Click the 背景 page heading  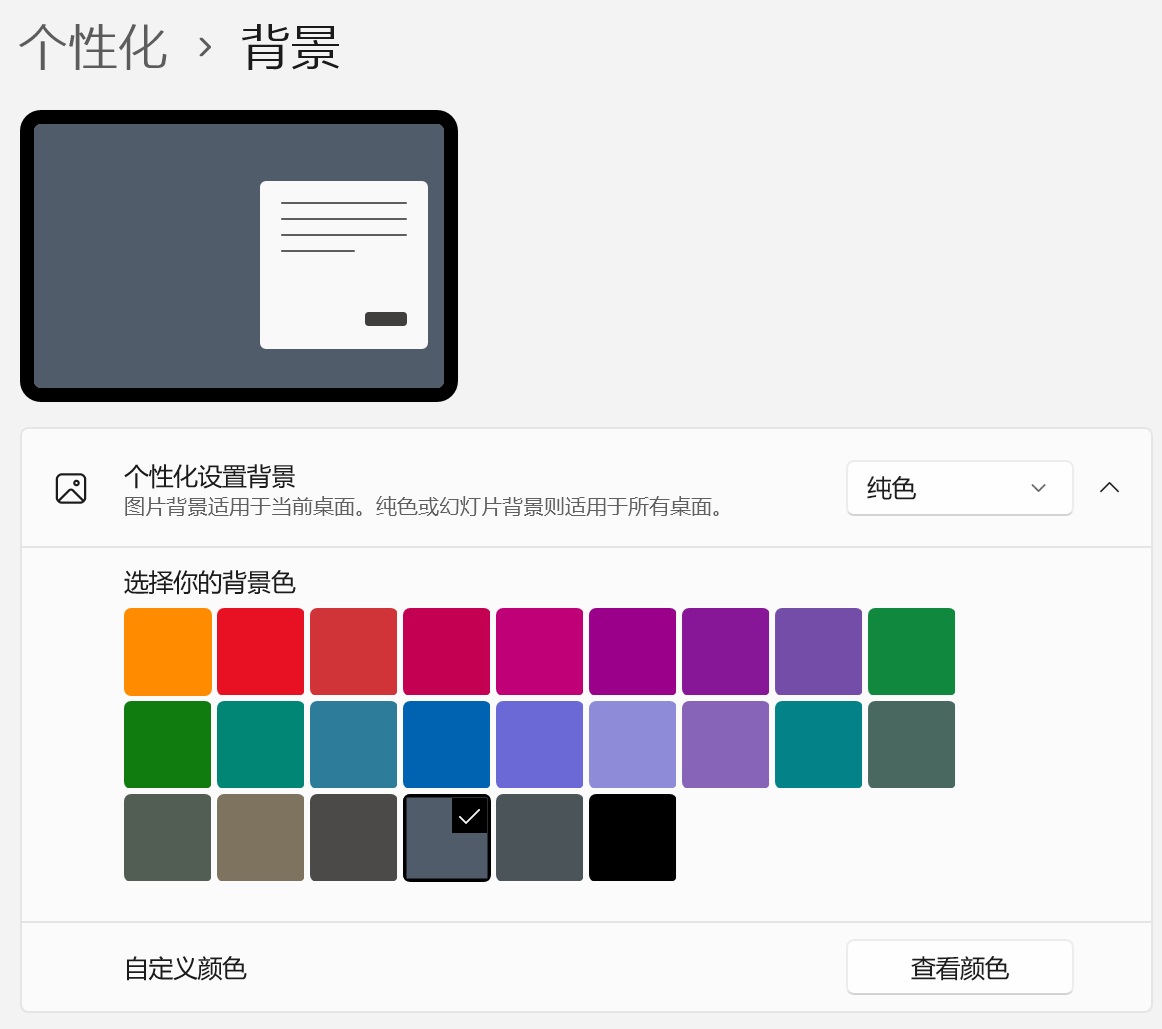291,47
